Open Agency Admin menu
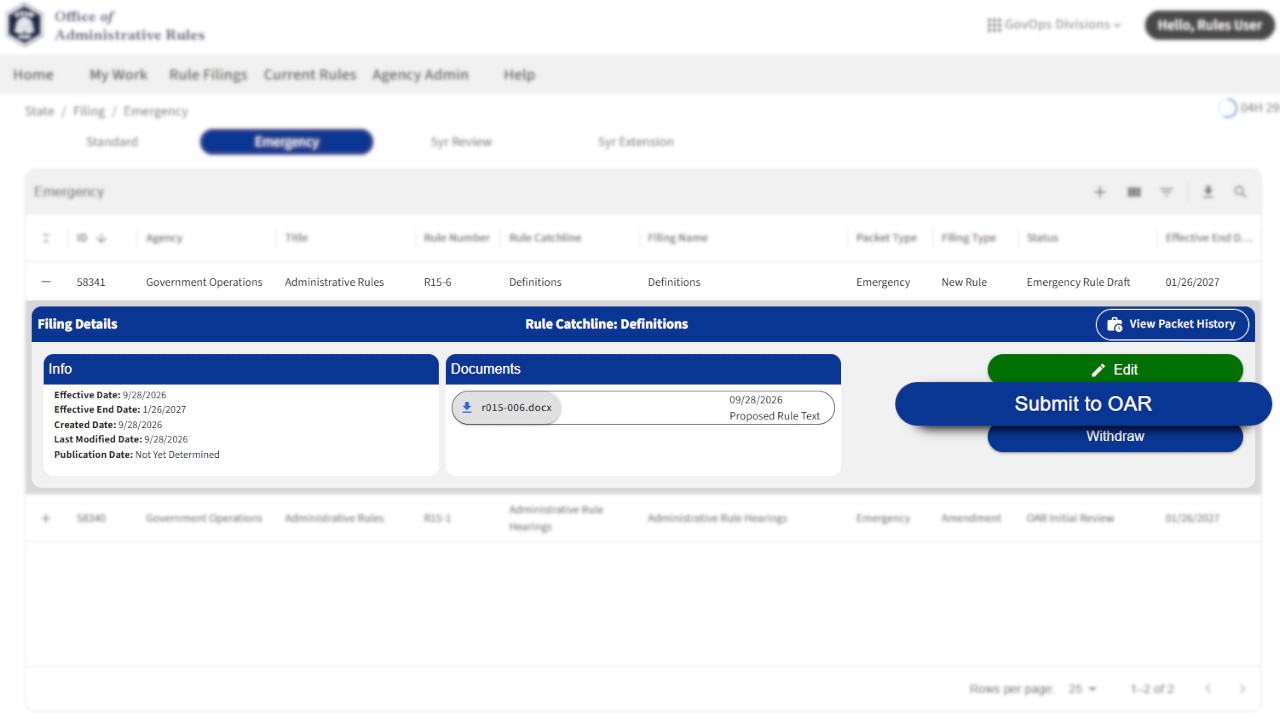 coord(420,74)
